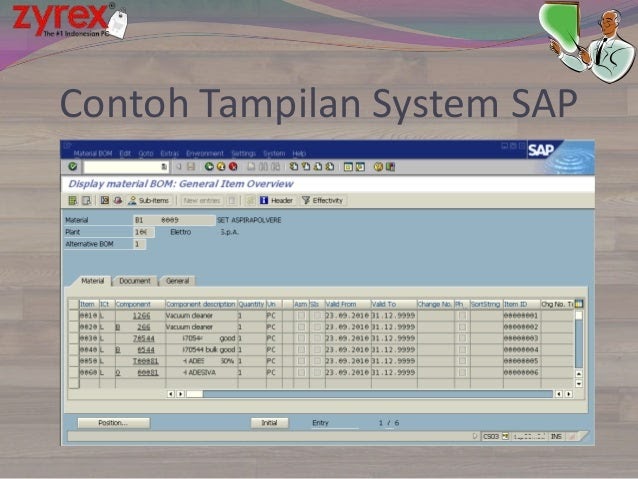Image resolution: width=638 pixels, height=479 pixels.
Task: Open table configuration icon at header corner
Action: [x=579, y=304]
